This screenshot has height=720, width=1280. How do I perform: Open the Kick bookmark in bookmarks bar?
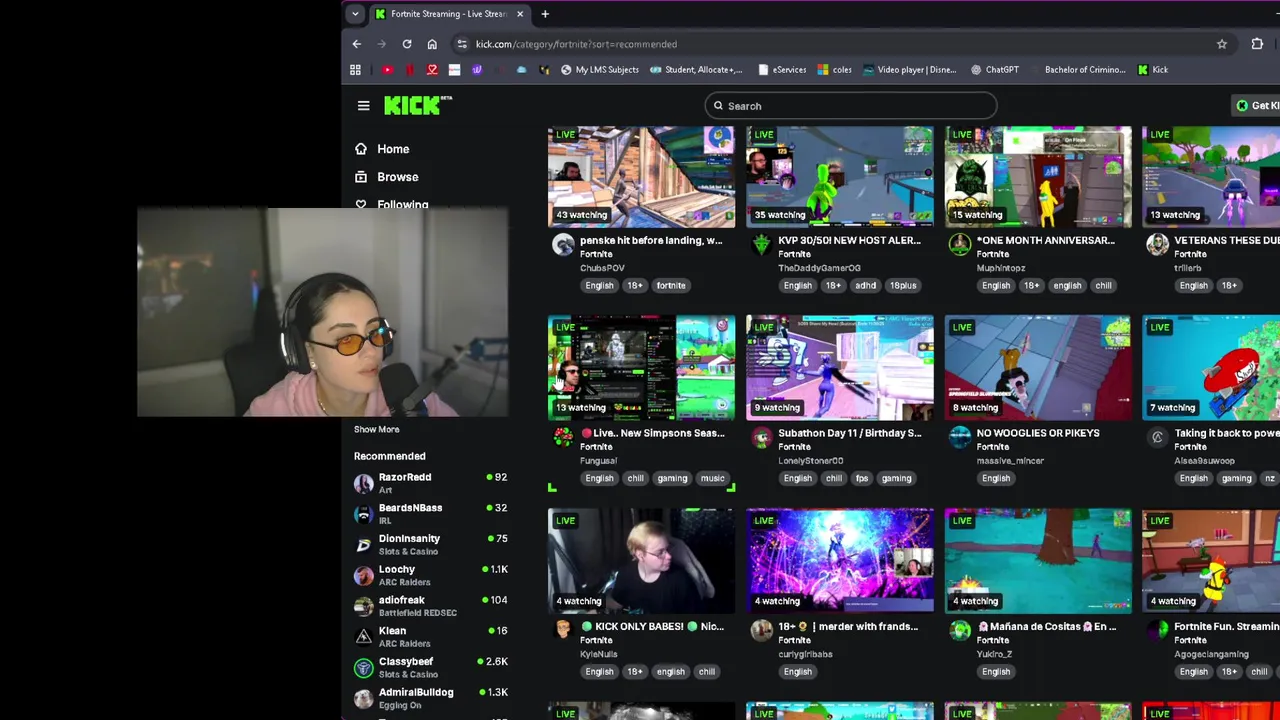click(x=1152, y=70)
